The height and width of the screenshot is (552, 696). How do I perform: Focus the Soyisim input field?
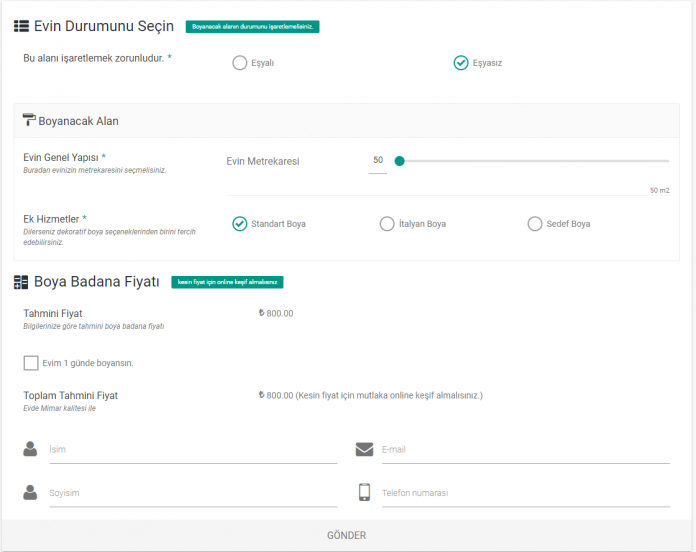tap(193, 493)
